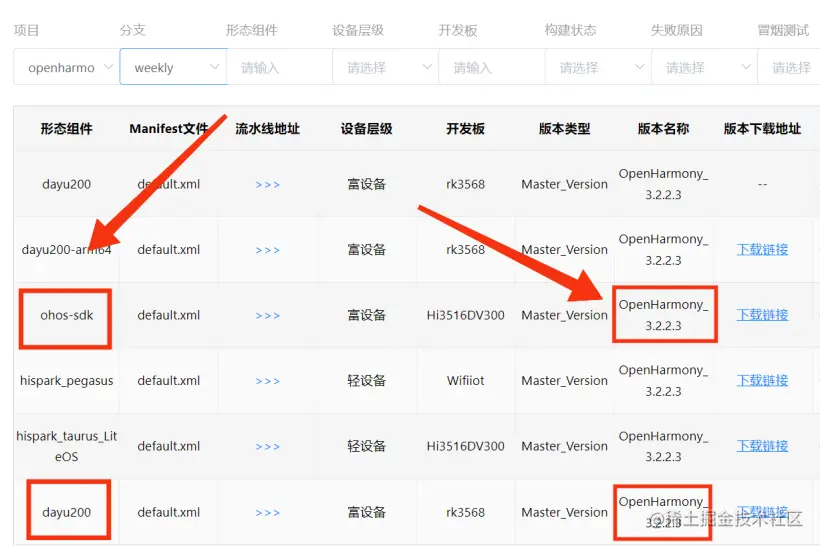This screenshot has width=820, height=546.
Task: Select default.xml in ohos-sdk row
Action: 168,315
